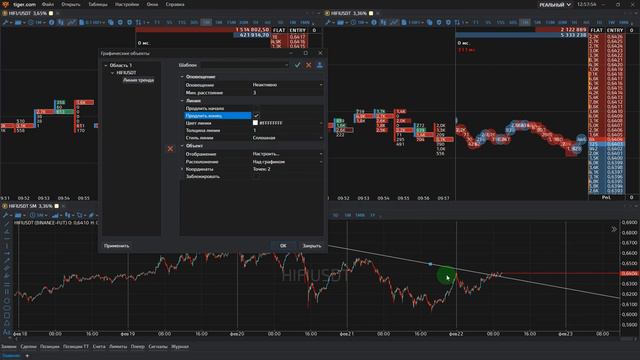Collapse HIFIUSDT tree node in dialog

click(x=112, y=73)
